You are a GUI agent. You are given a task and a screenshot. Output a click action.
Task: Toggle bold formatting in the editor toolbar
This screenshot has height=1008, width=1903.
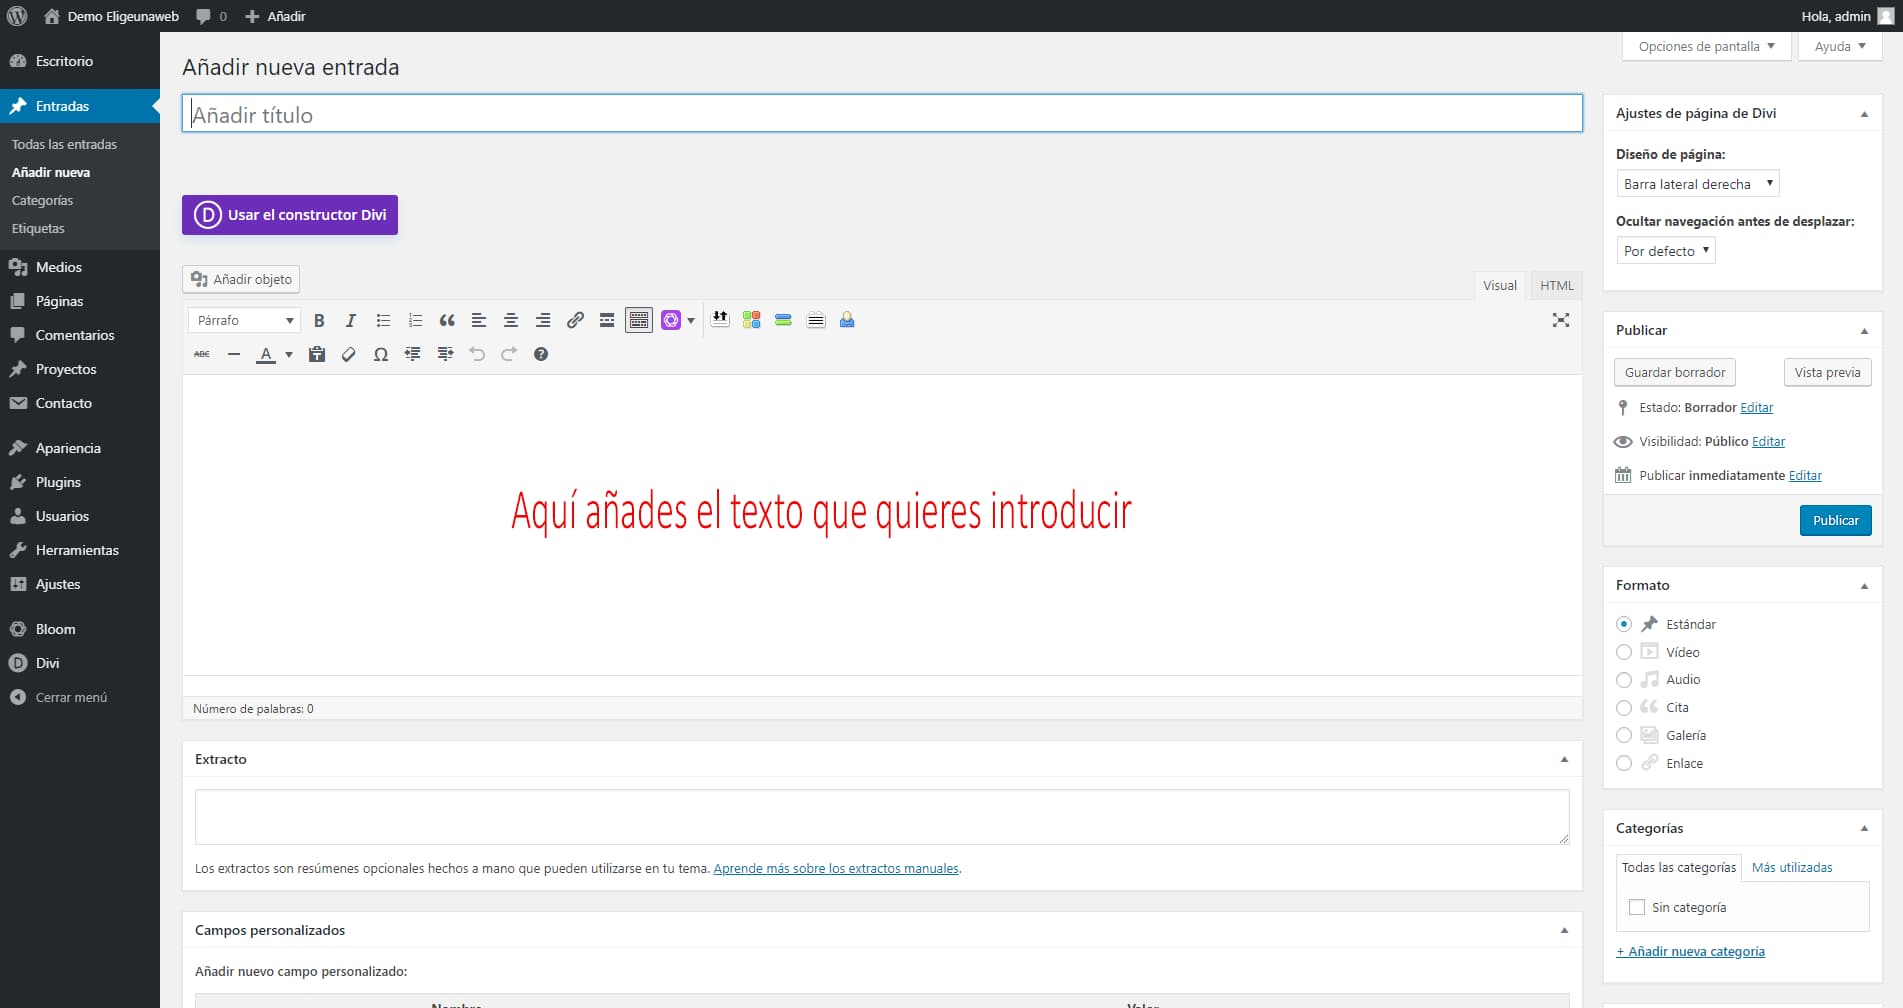click(x=319, y=321)
